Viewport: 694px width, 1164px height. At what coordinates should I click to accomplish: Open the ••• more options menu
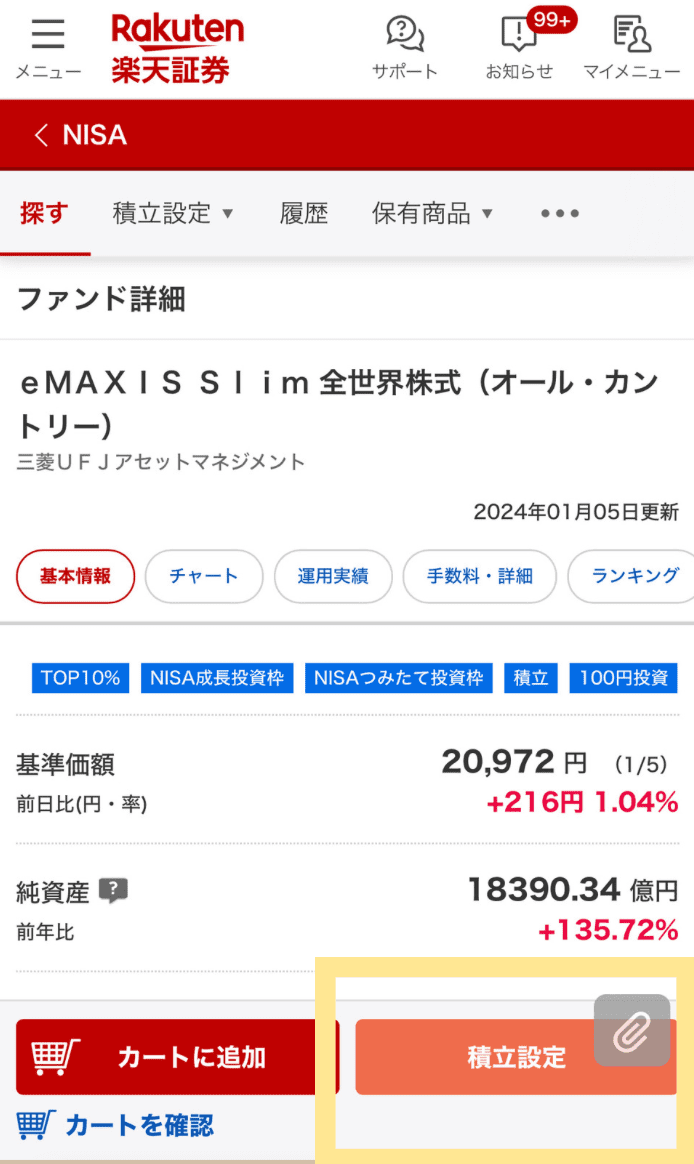[x=558, y=213]
